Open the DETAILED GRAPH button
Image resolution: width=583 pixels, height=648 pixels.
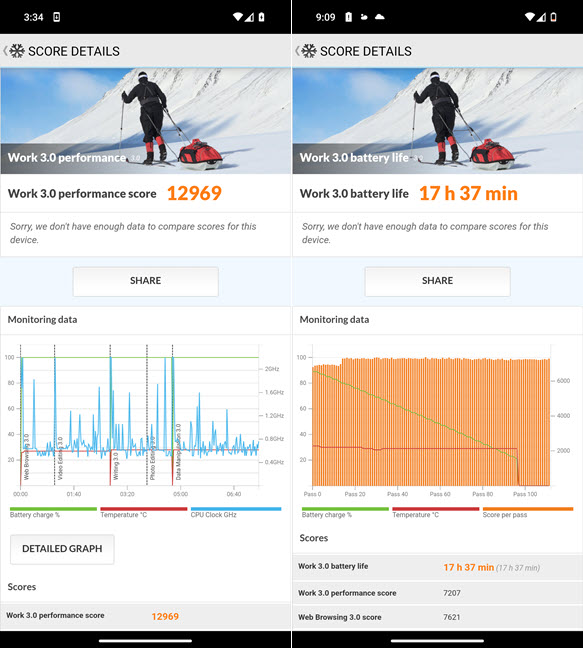(x=62, y=549)
